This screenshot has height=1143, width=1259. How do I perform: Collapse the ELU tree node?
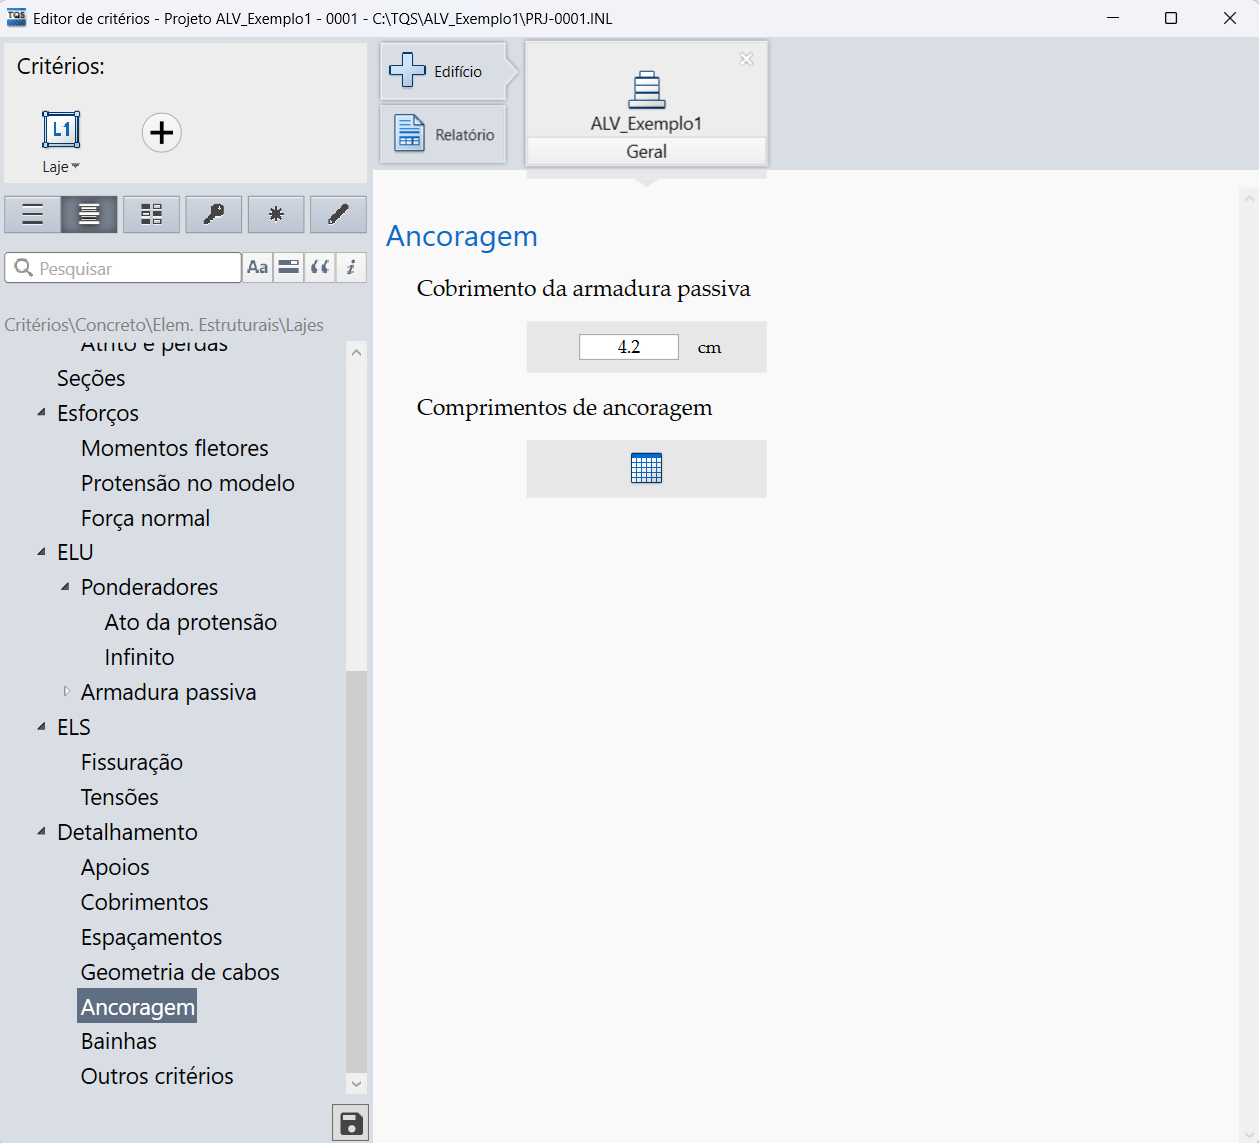point(41,551)
